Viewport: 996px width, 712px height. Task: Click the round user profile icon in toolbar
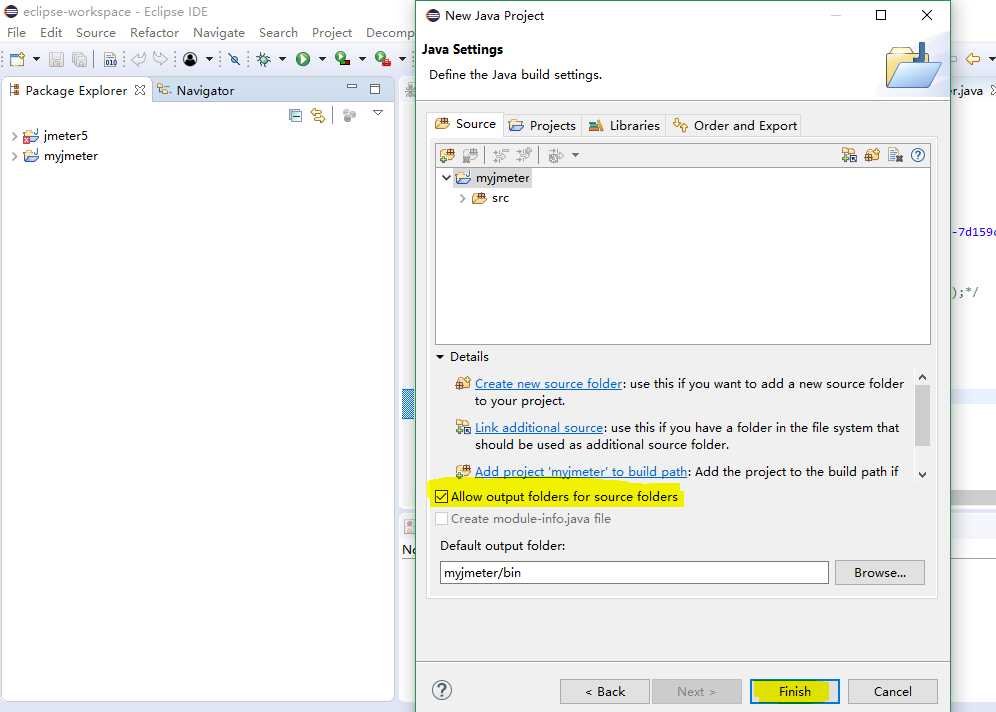pos(190,59)
